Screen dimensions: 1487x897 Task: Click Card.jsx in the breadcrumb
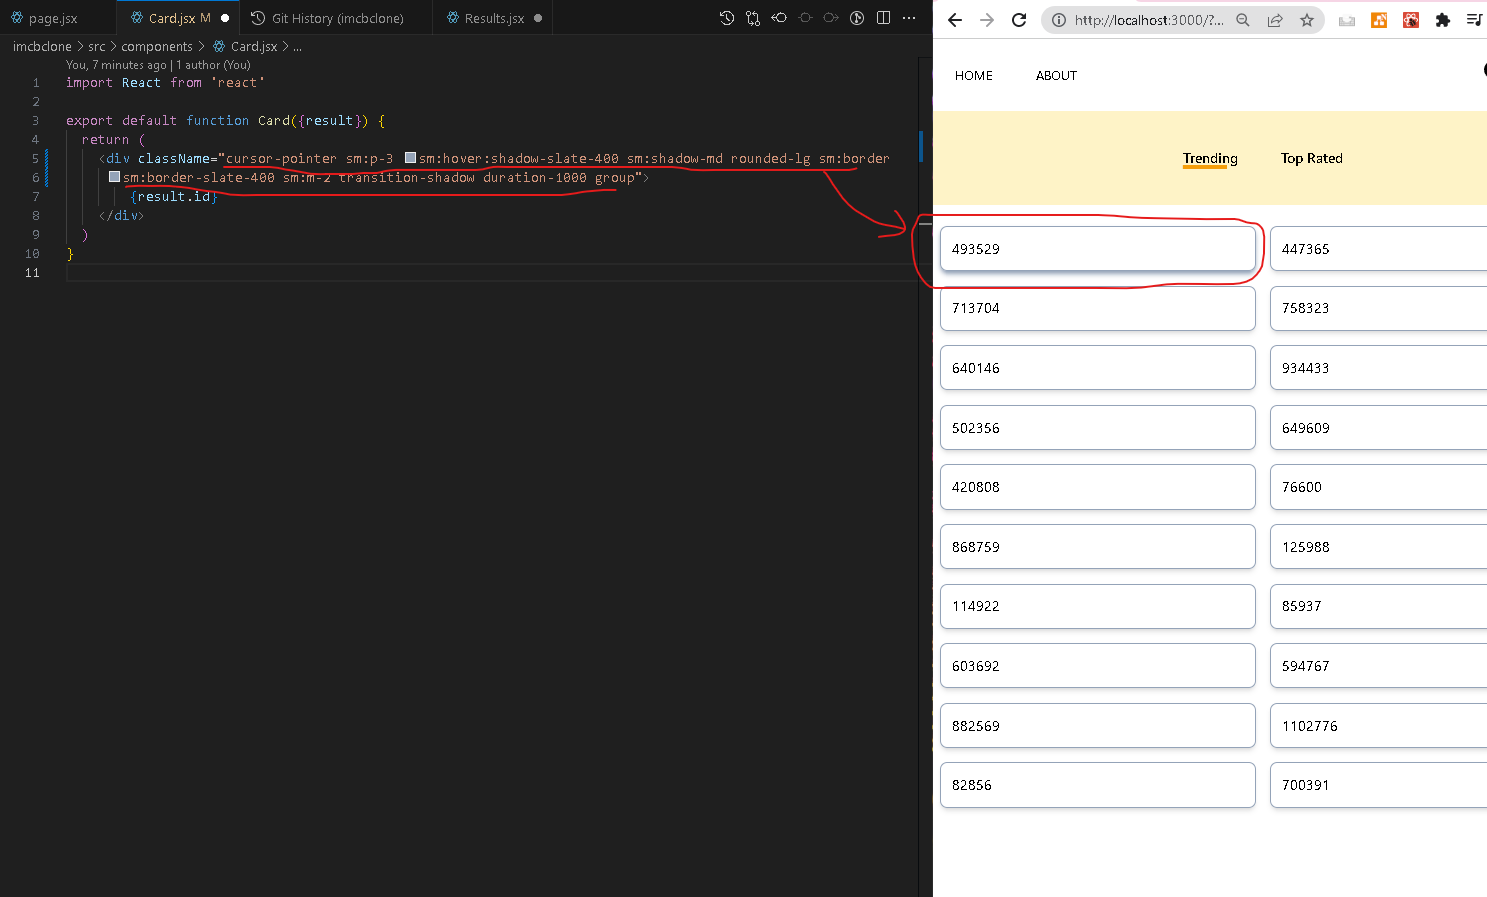tap(253, 46)
